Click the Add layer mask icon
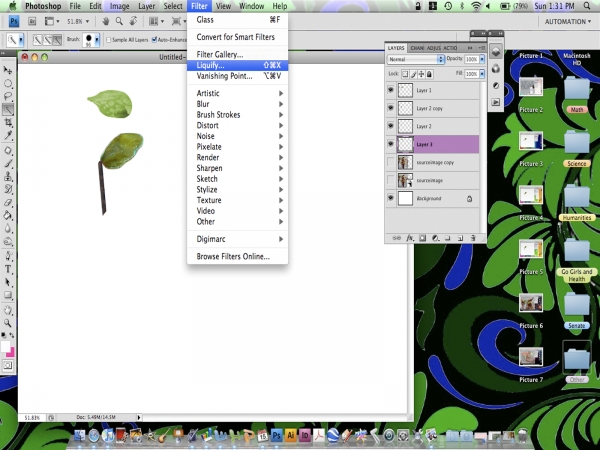600x450 pixels. [422, 238]
